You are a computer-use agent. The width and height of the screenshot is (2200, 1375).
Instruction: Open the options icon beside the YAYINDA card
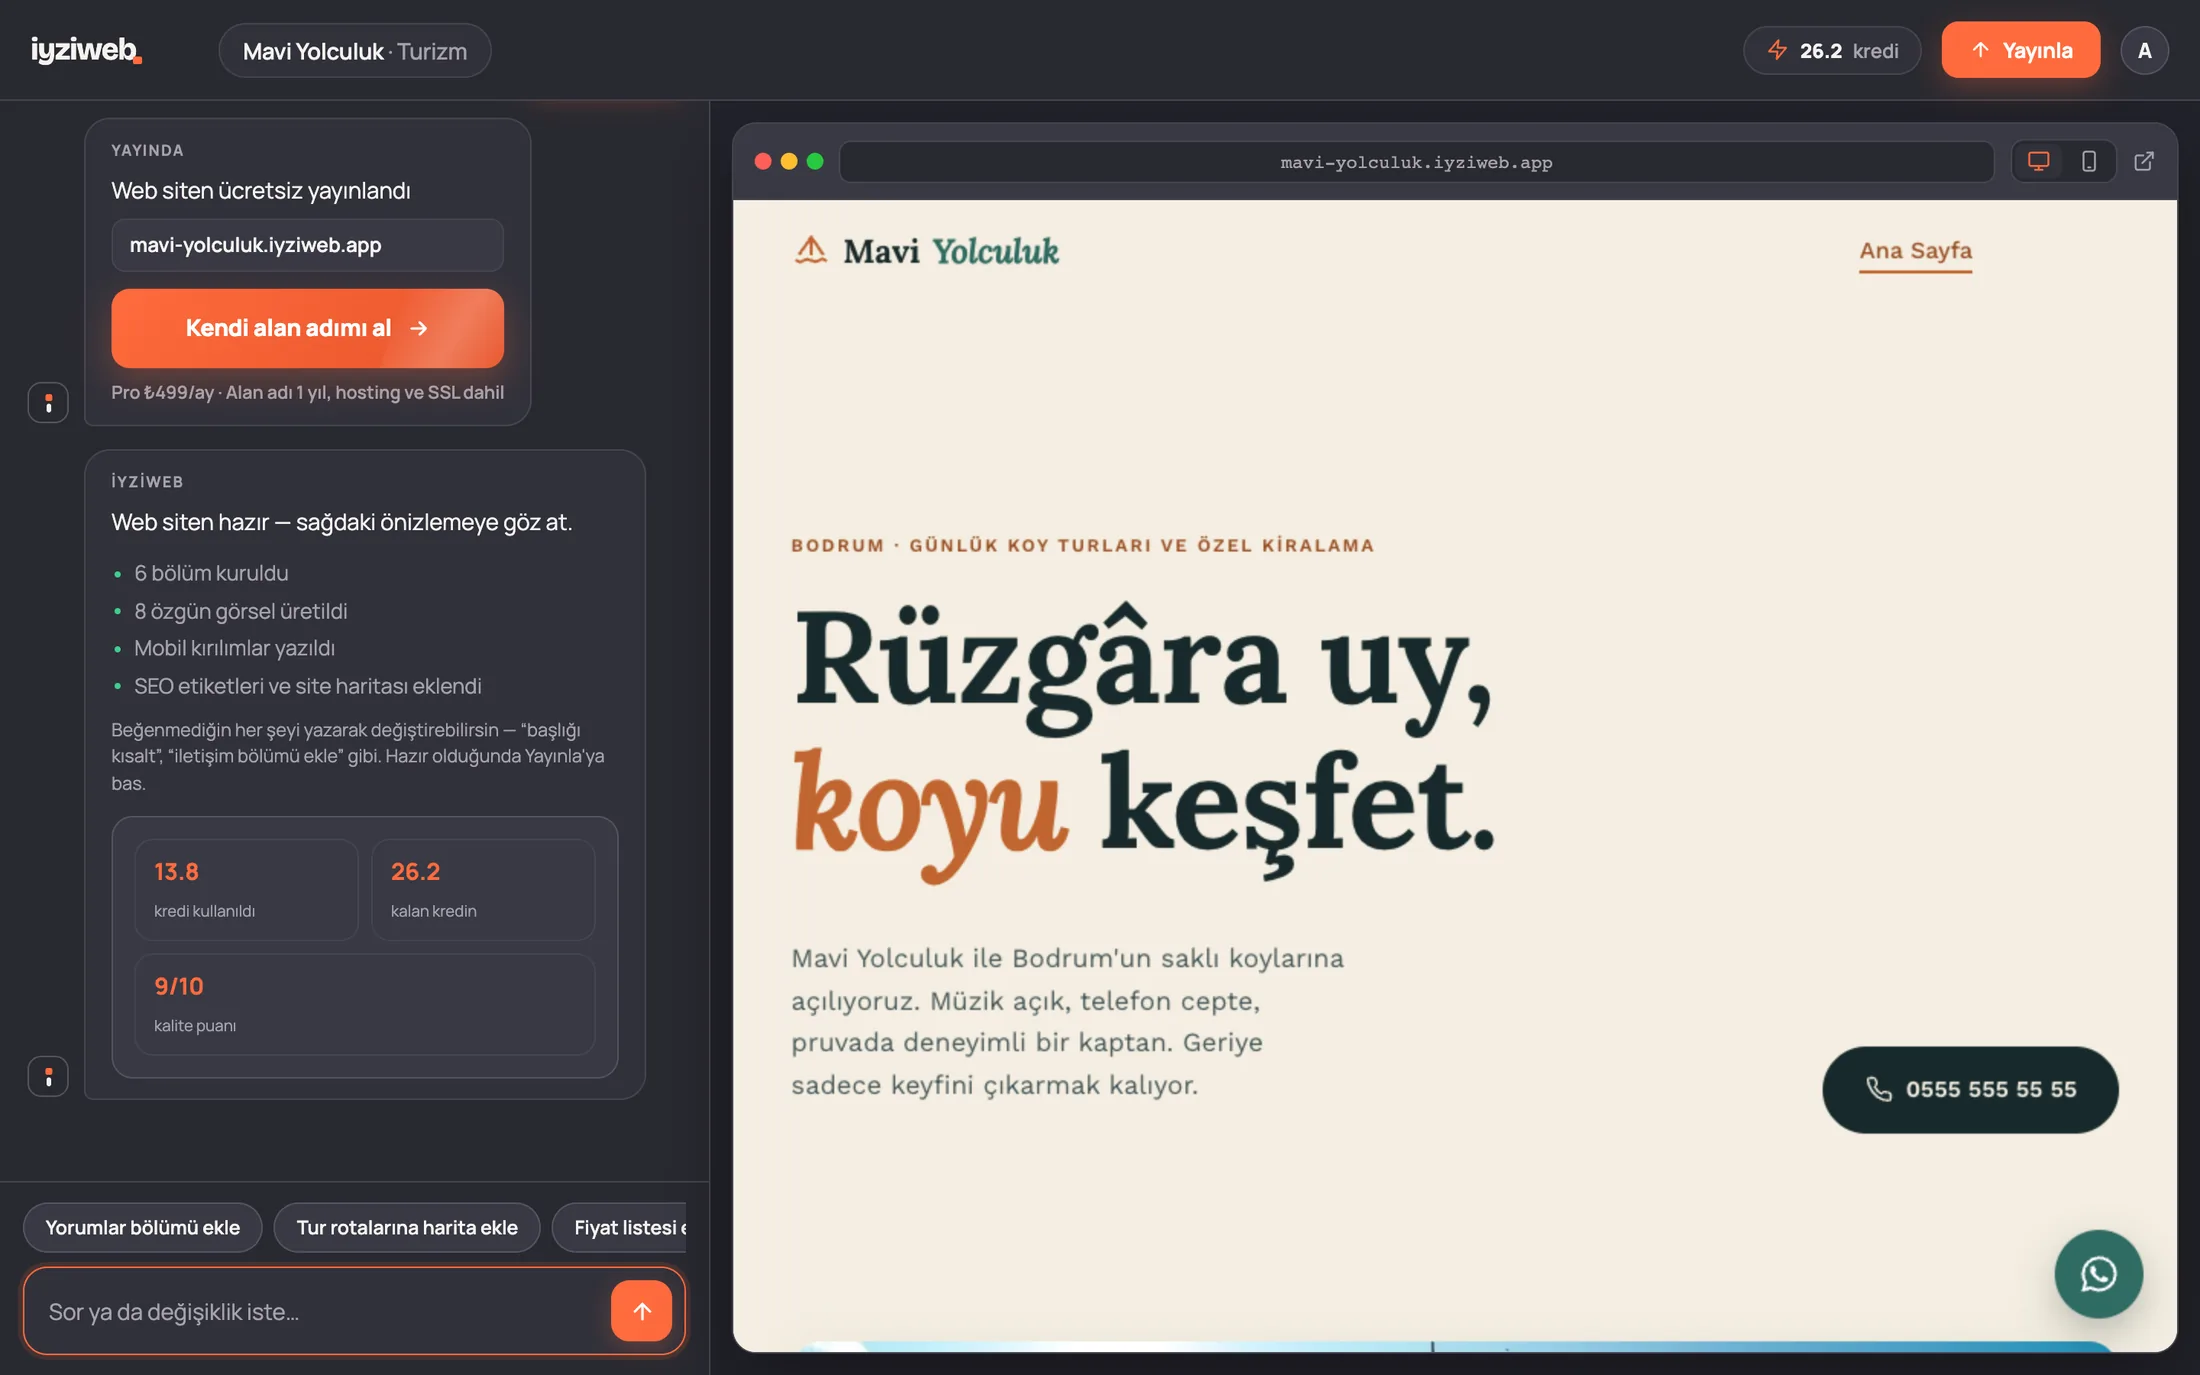coord(48,403)
